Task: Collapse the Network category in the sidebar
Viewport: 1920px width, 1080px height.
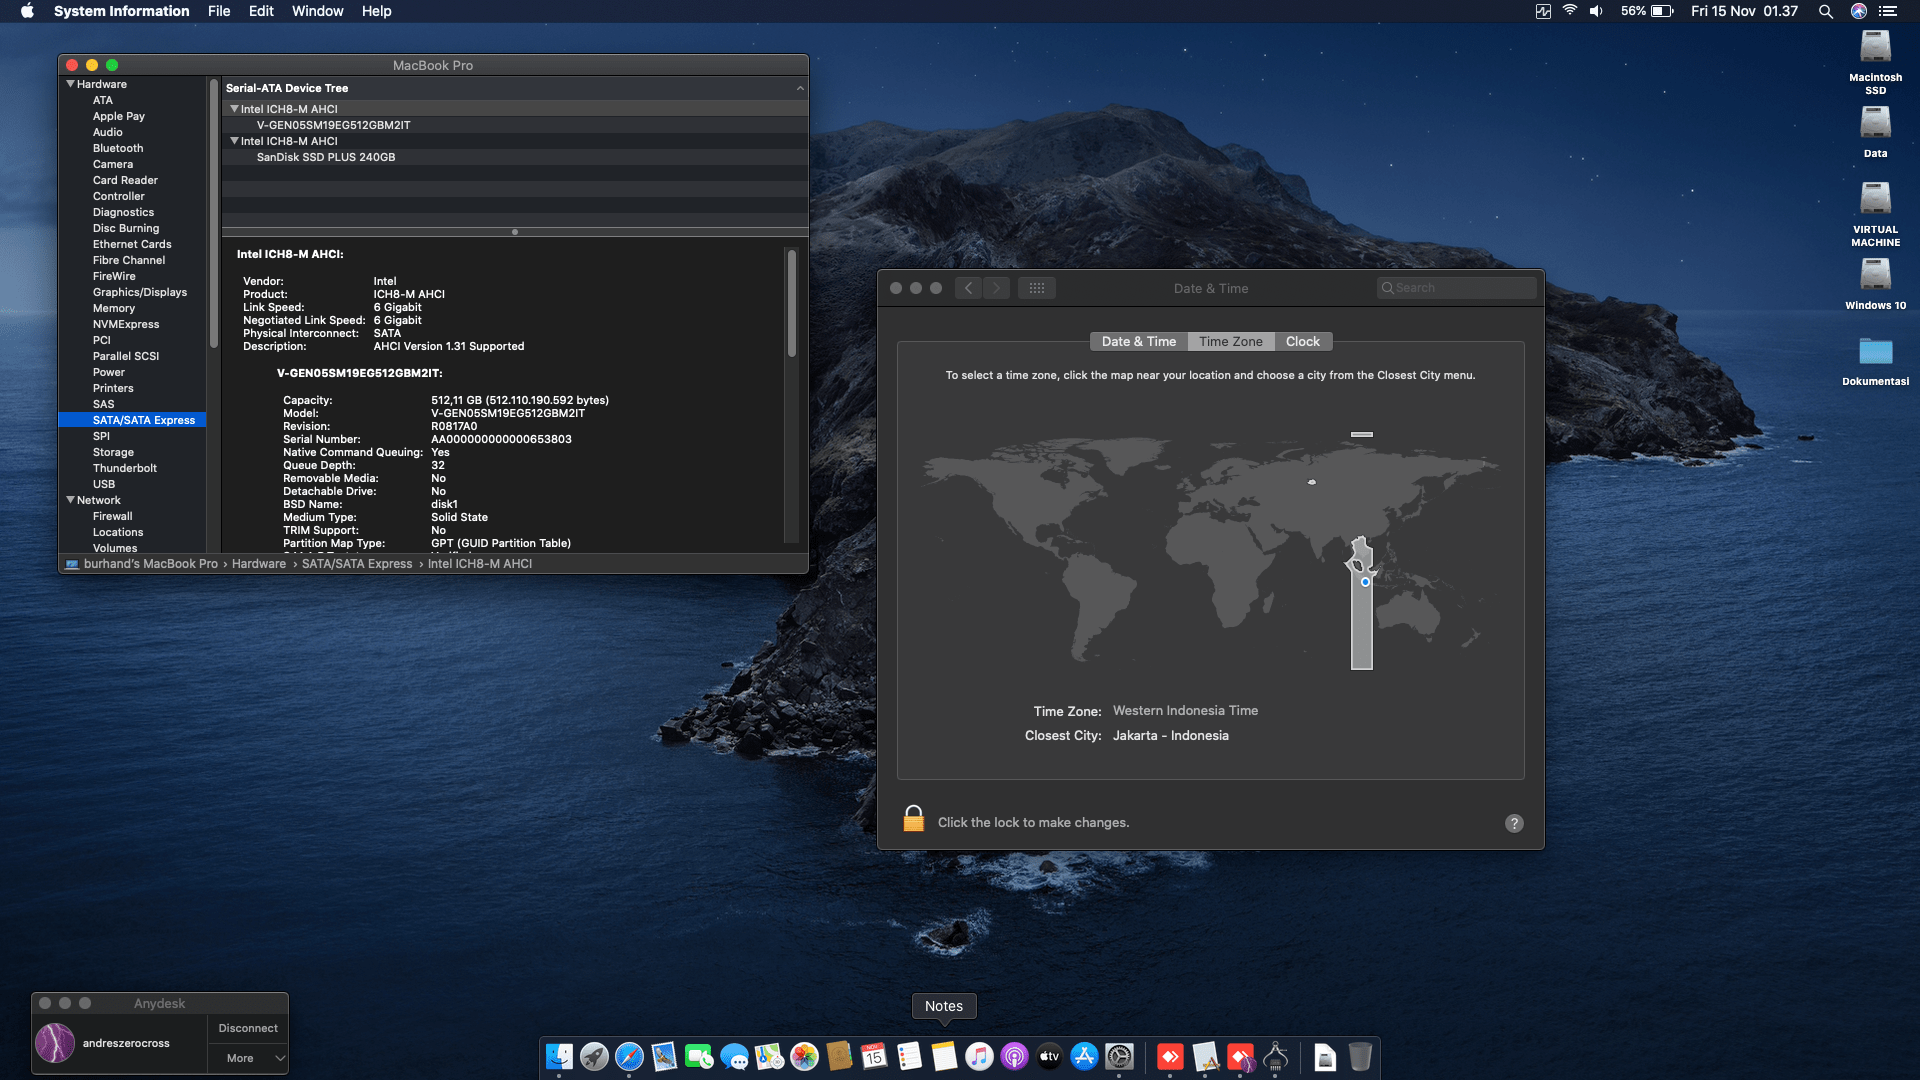Action: tap(70, 500)
